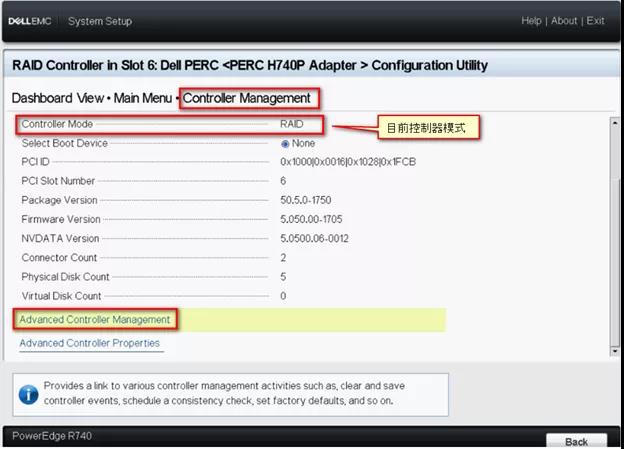The image size is (624, 449).
Task: Click the PowerEdge R740 footer text
Action: pos(52,436)
